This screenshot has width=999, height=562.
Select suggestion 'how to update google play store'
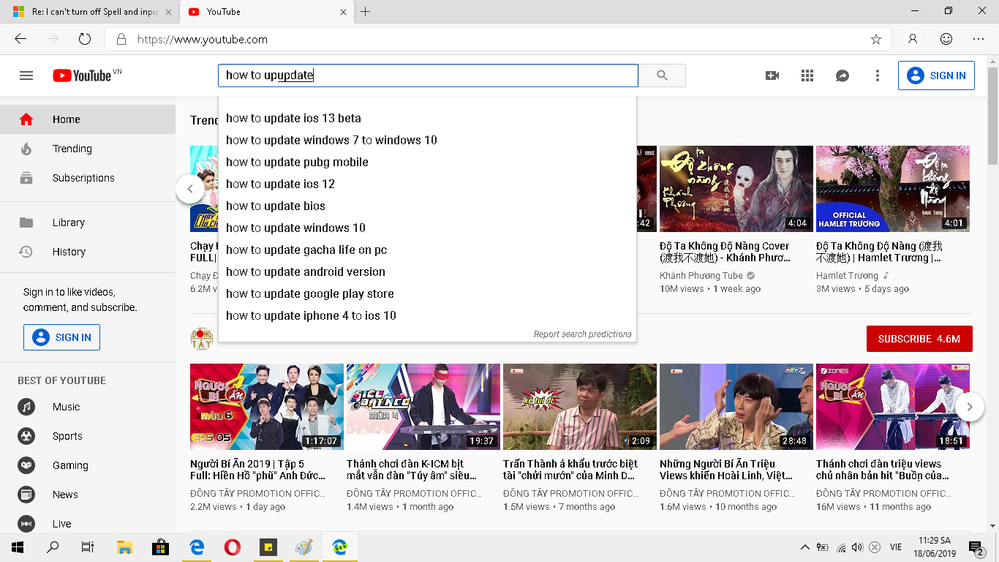click(427, 294)
